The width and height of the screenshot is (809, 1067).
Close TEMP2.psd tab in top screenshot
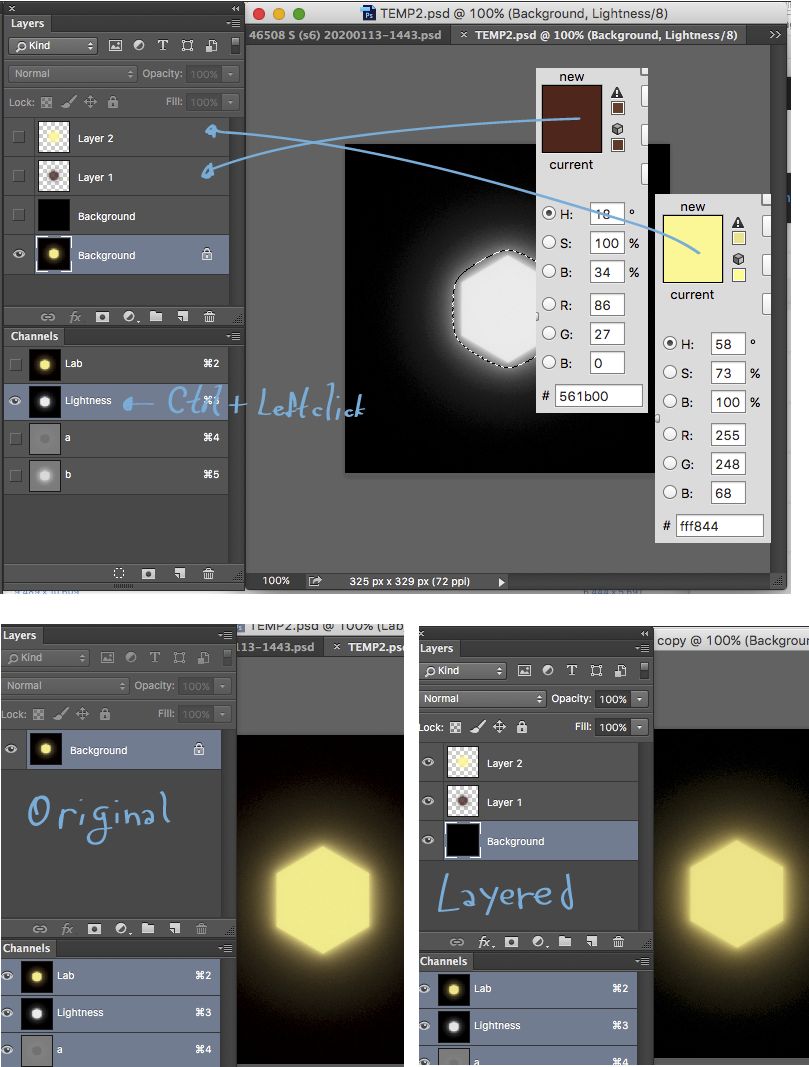(464, 35)
